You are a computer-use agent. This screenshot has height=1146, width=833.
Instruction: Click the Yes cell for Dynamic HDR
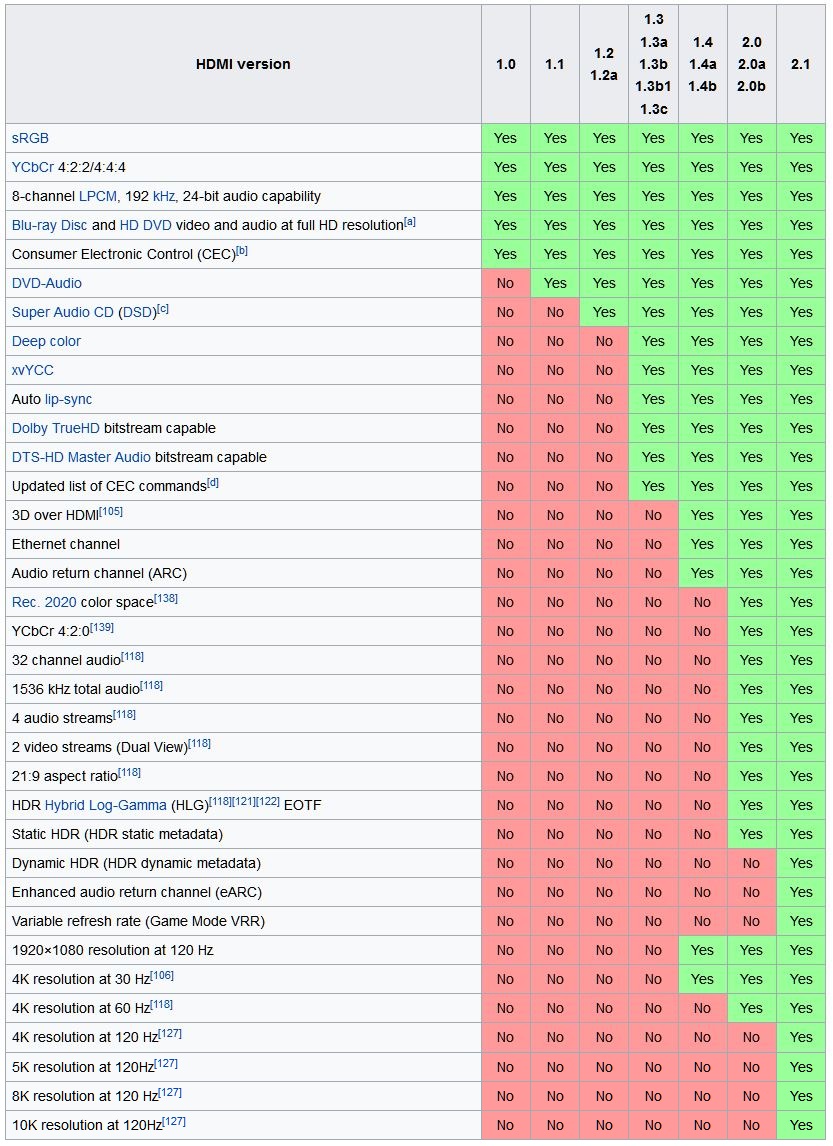(x=801, y=863)
